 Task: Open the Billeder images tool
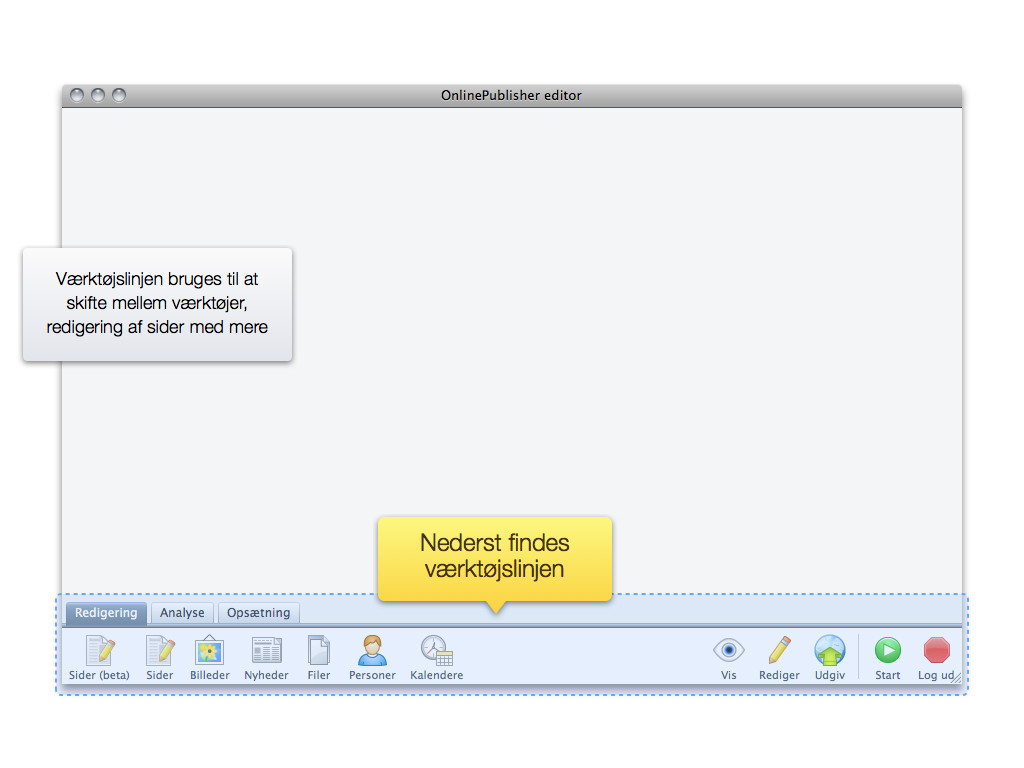(209, 657)
